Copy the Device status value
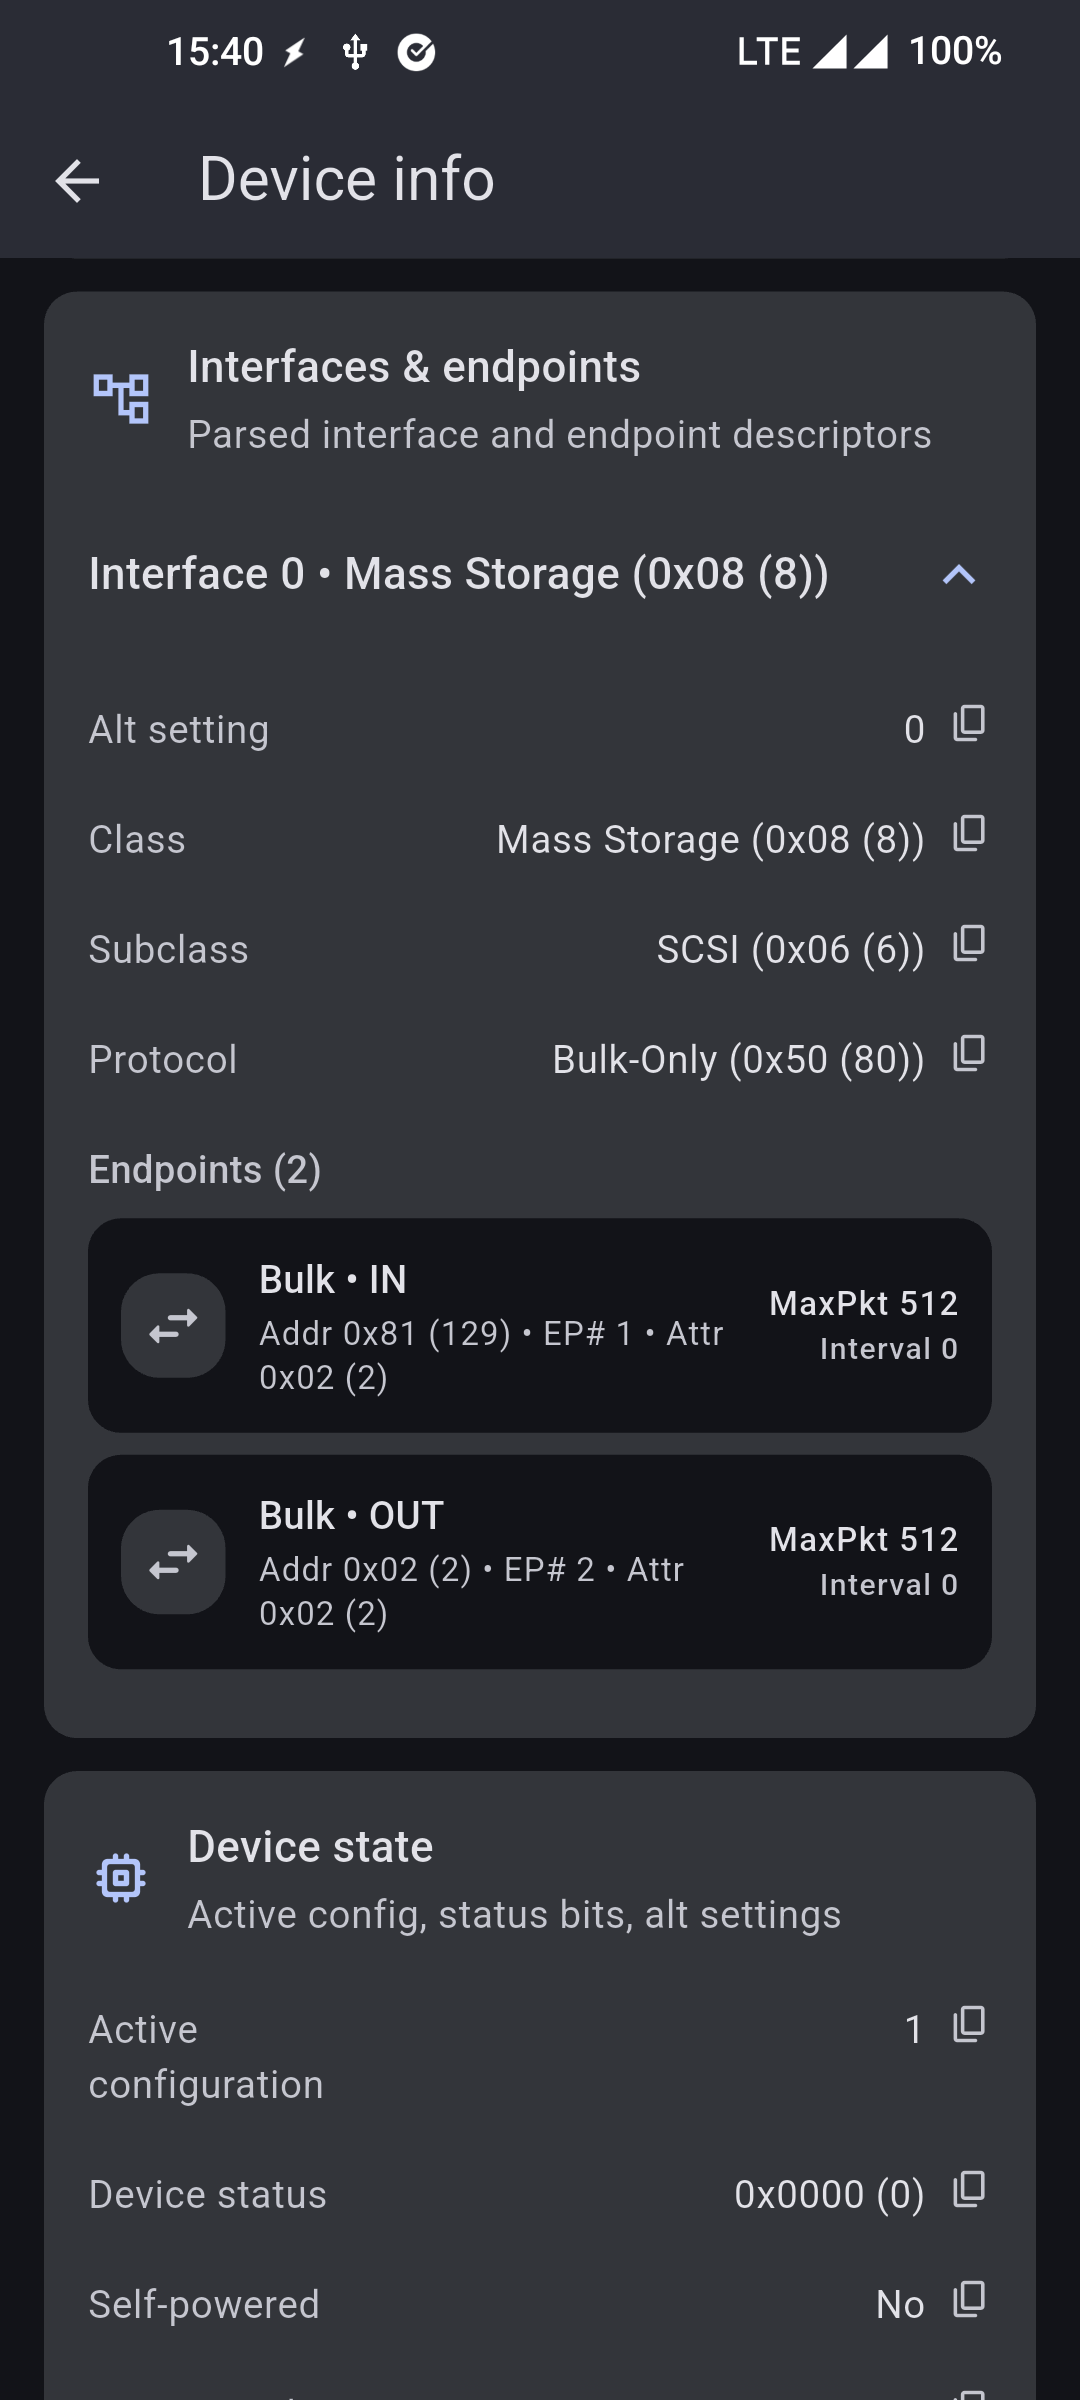1080x2400 pixels. click(969, 2190)
